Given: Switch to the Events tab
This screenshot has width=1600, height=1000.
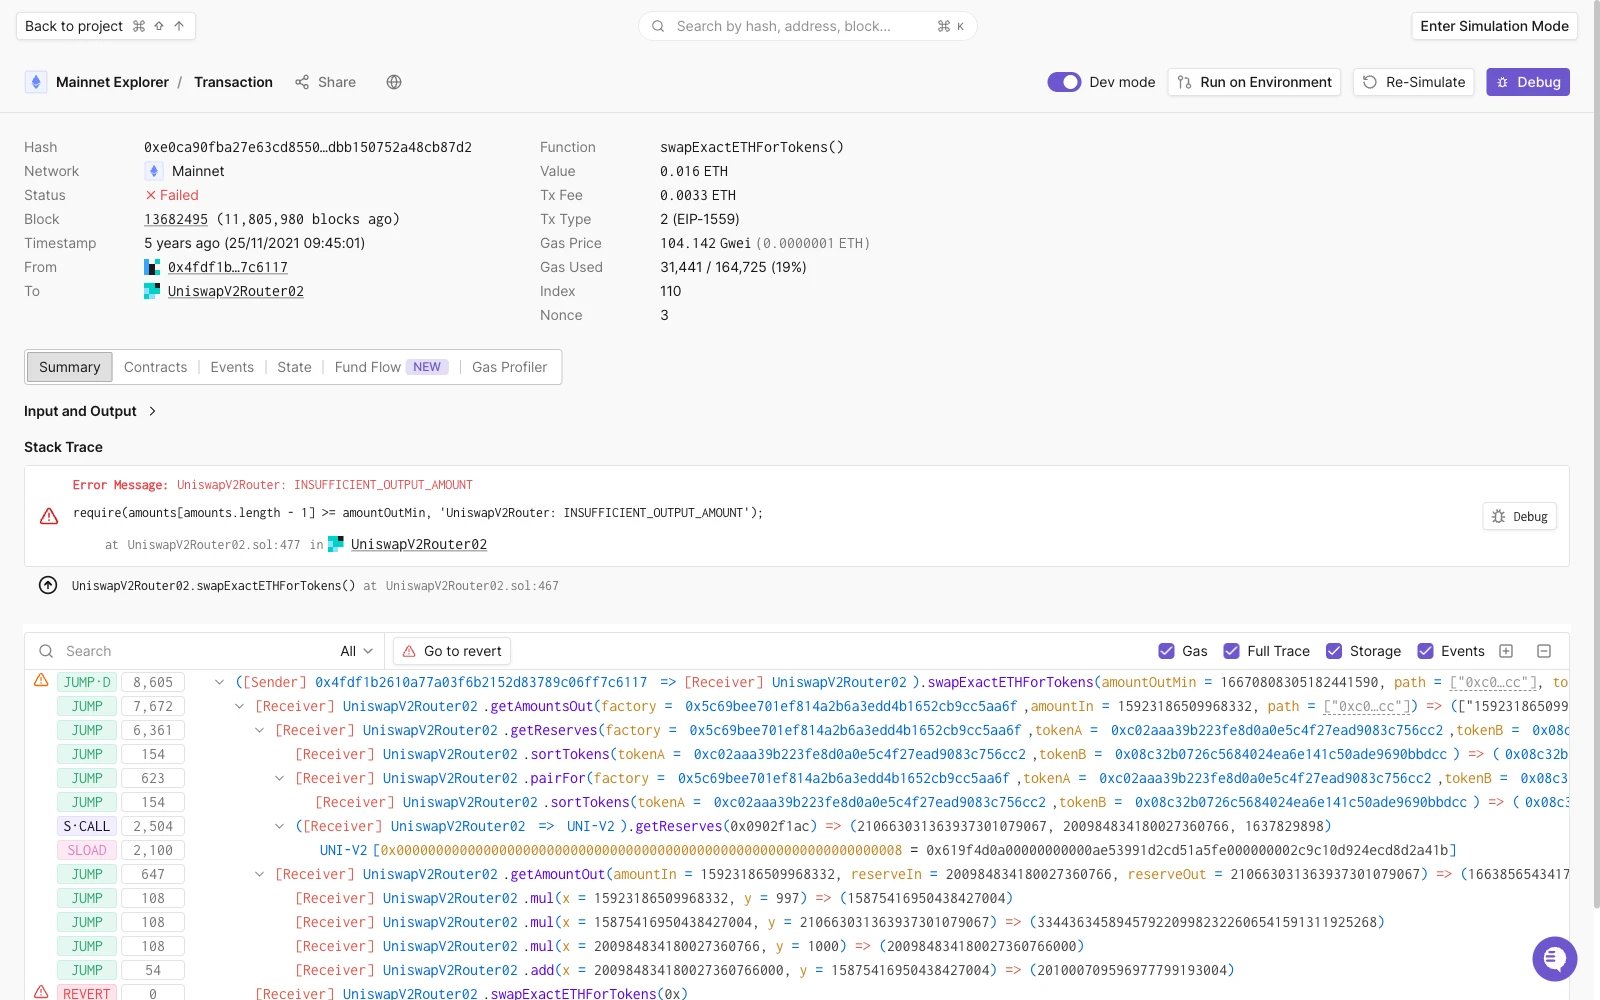Looking at the screenshot, I should click(x=232, y=367).
